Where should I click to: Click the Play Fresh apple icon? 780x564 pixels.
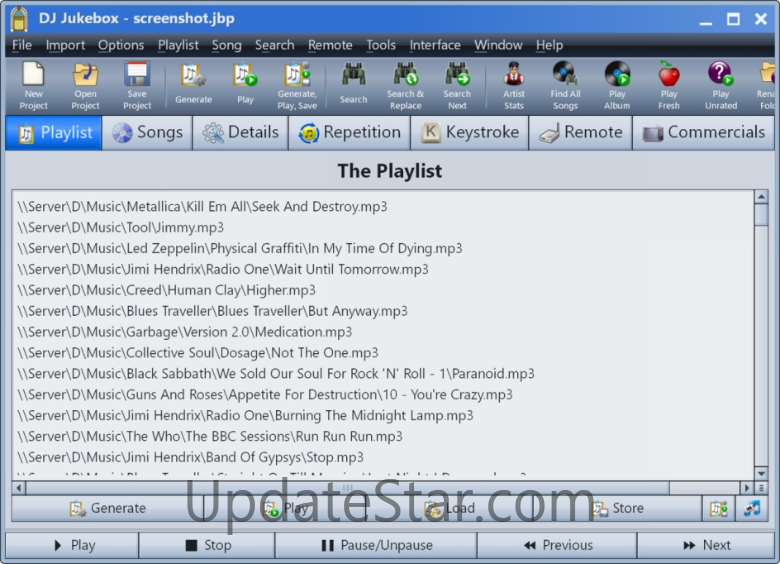coord(669,76)
